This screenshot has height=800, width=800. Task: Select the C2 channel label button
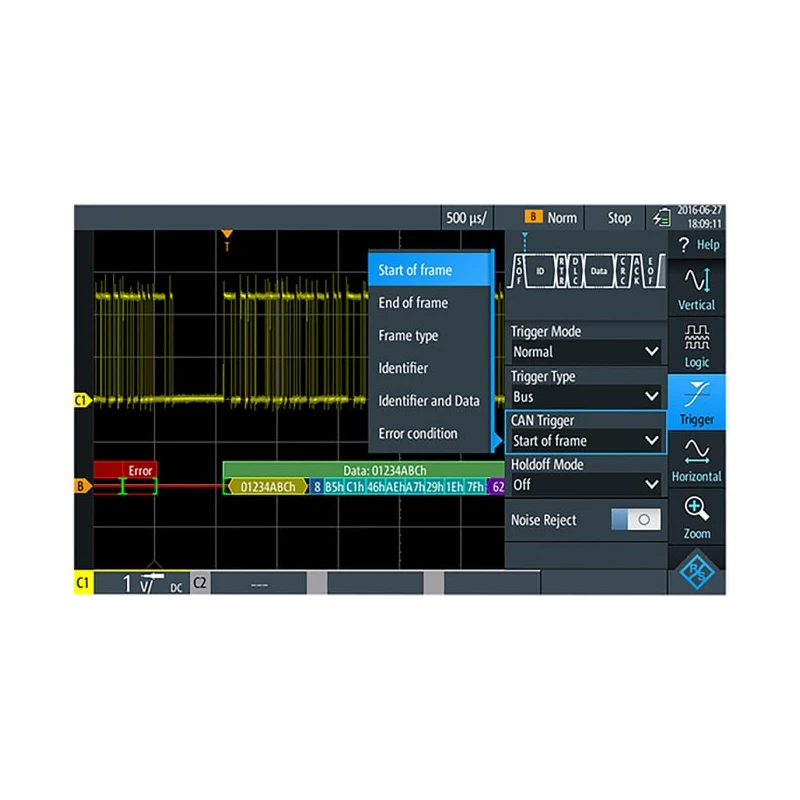200,583
